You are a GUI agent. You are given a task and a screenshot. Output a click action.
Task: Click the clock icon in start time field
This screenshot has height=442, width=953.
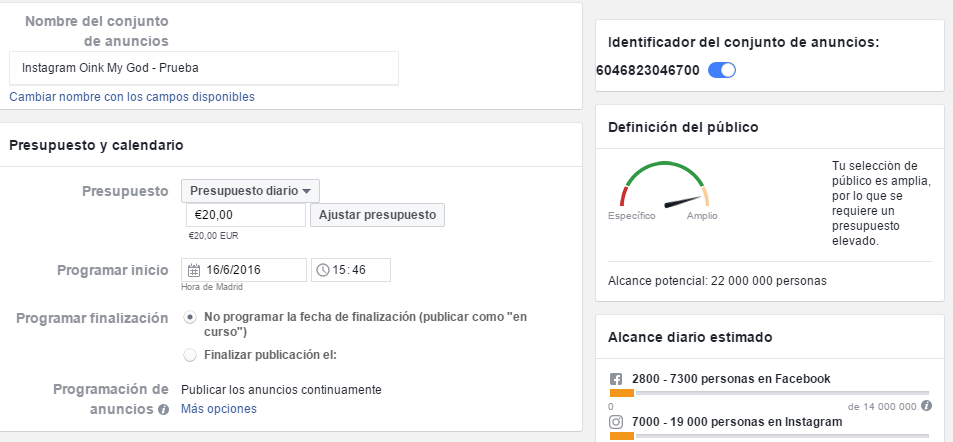click(x=322, y=270)
